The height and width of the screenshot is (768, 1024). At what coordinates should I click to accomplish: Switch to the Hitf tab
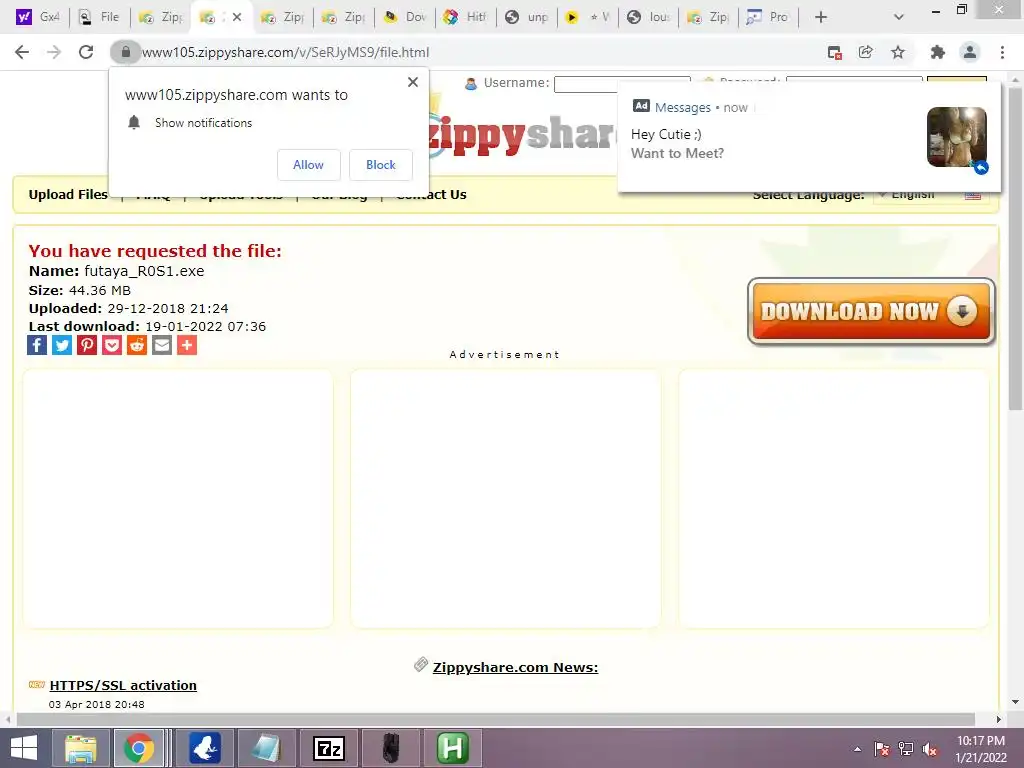[465, 17]
